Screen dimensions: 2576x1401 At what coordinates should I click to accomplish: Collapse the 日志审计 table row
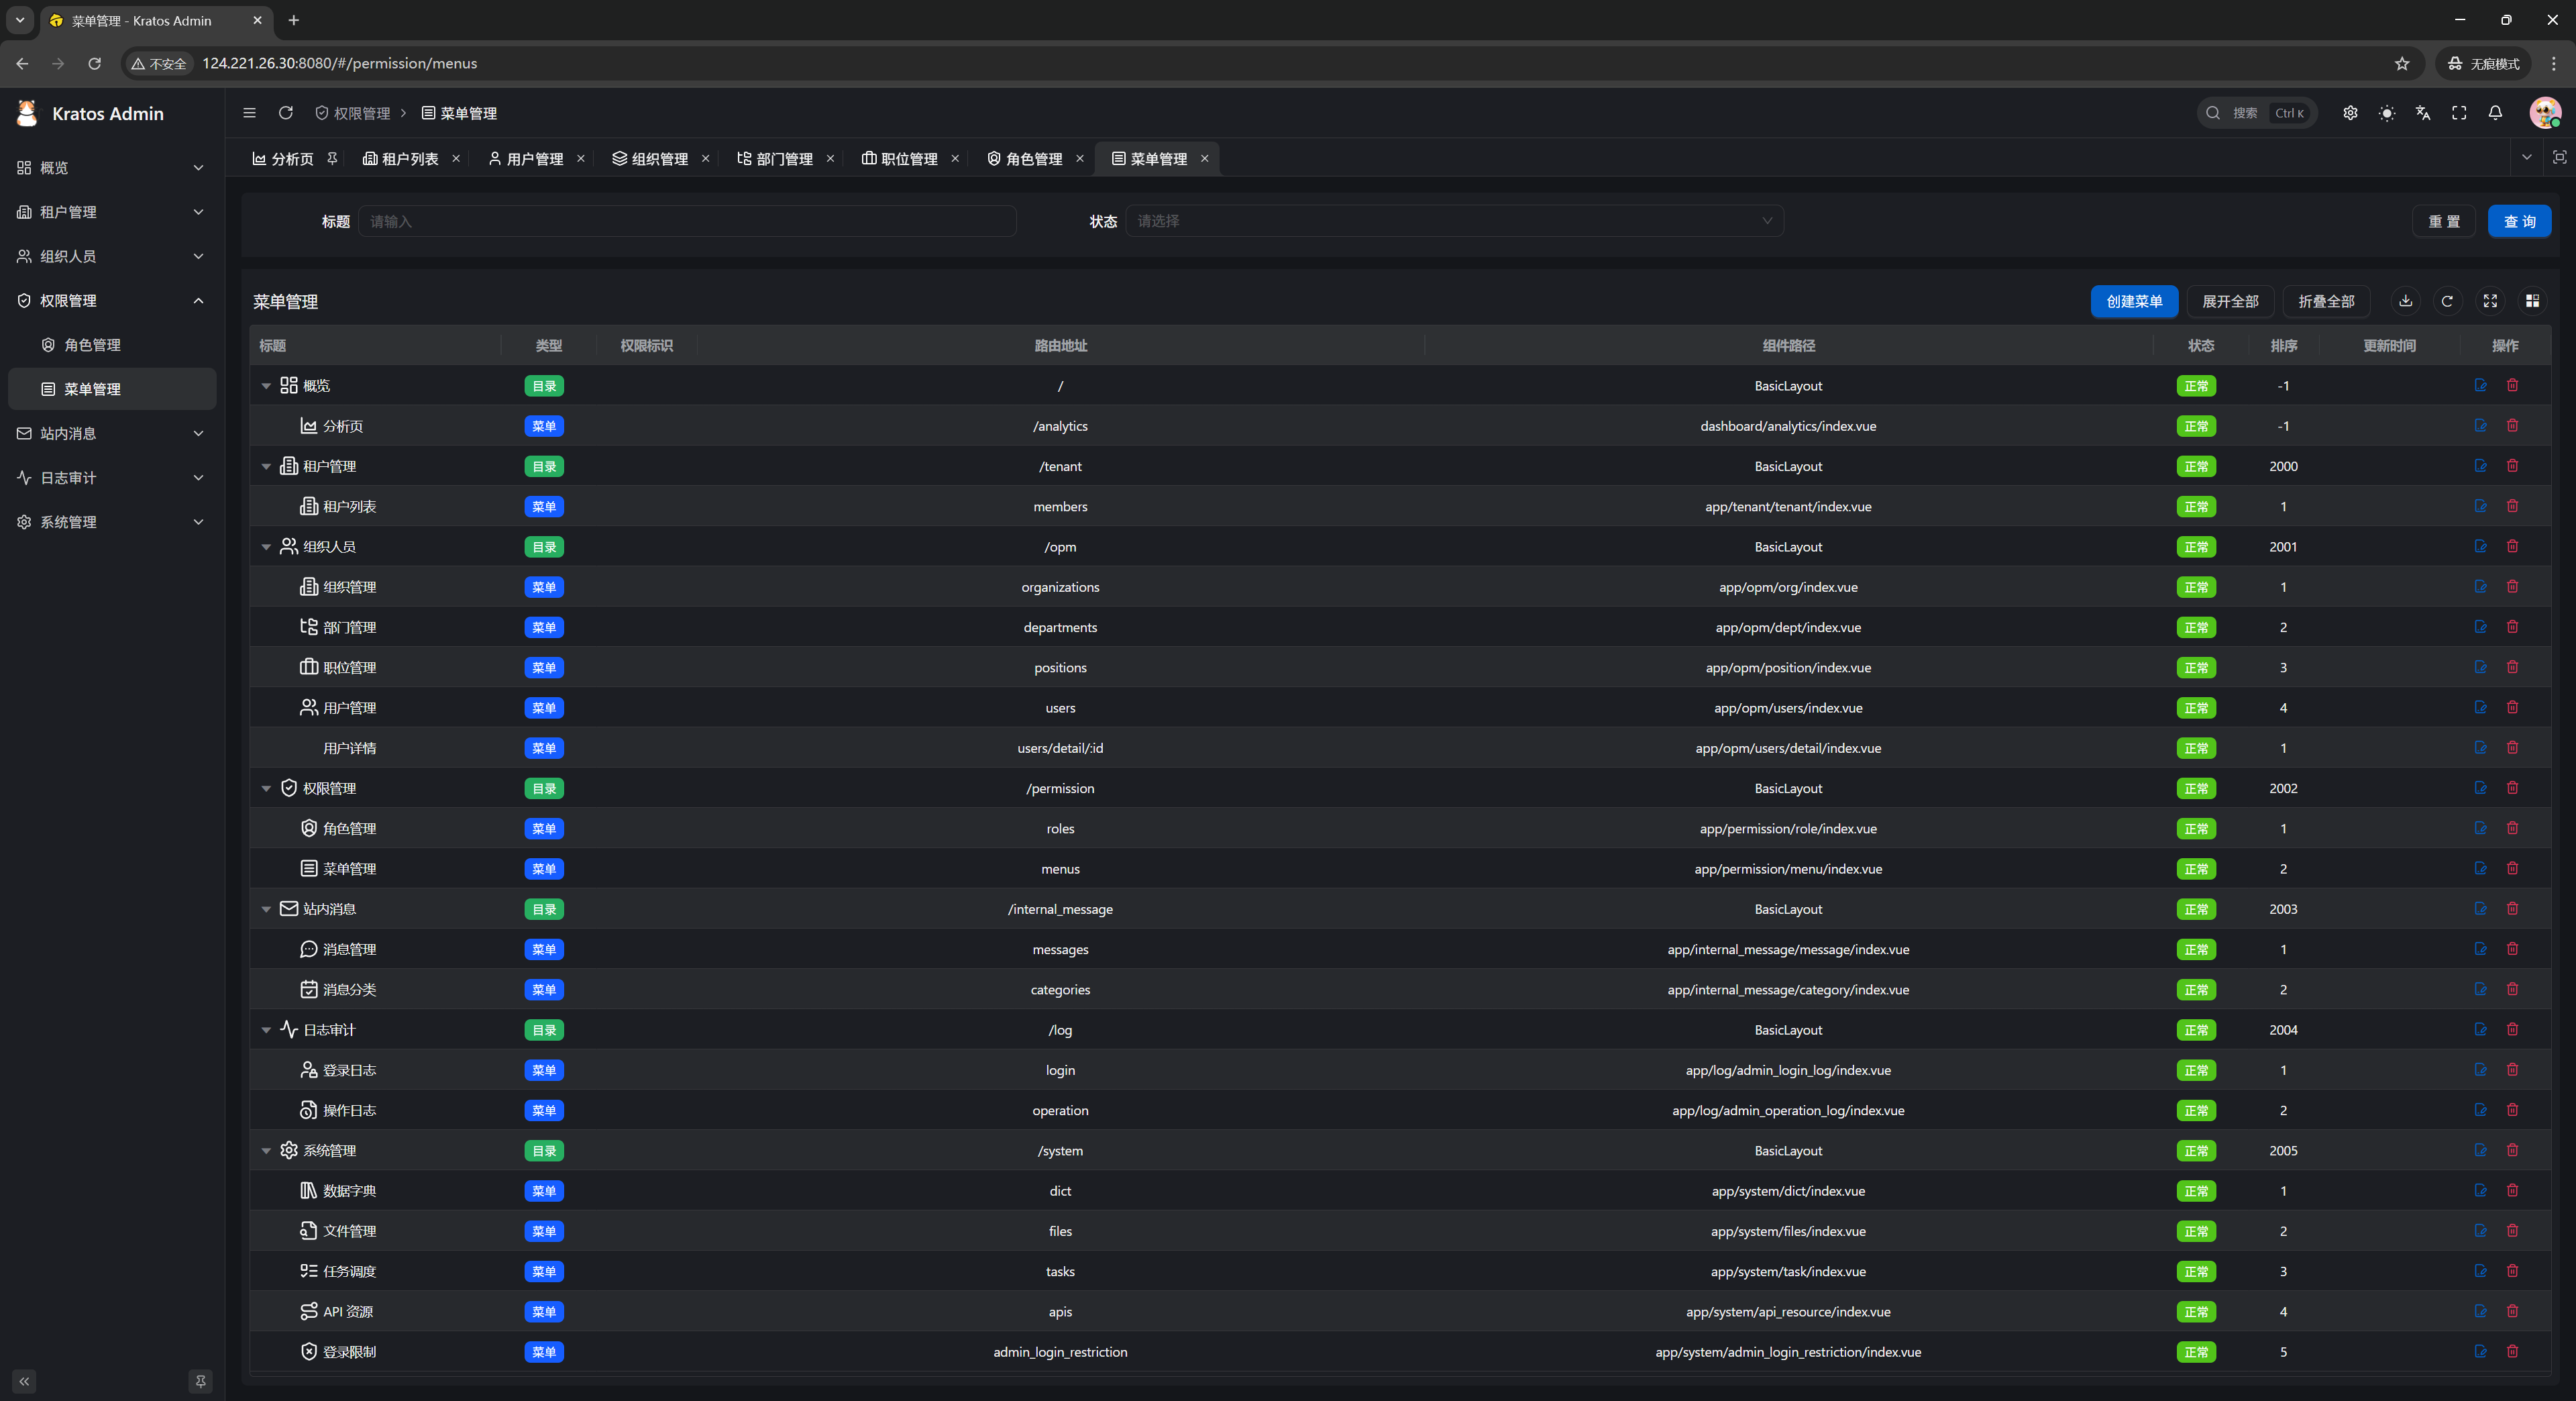266,1030
